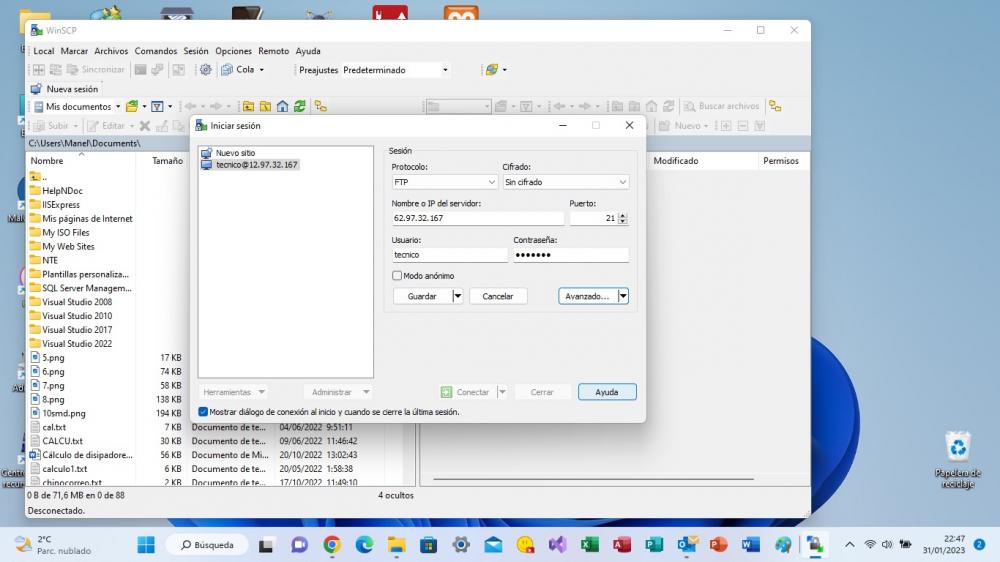Open the Sesión menu

(196, 51)
